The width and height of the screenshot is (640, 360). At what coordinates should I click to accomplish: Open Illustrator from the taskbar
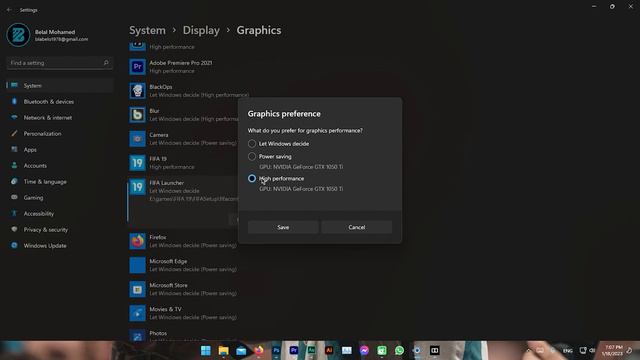click(329, 351)
